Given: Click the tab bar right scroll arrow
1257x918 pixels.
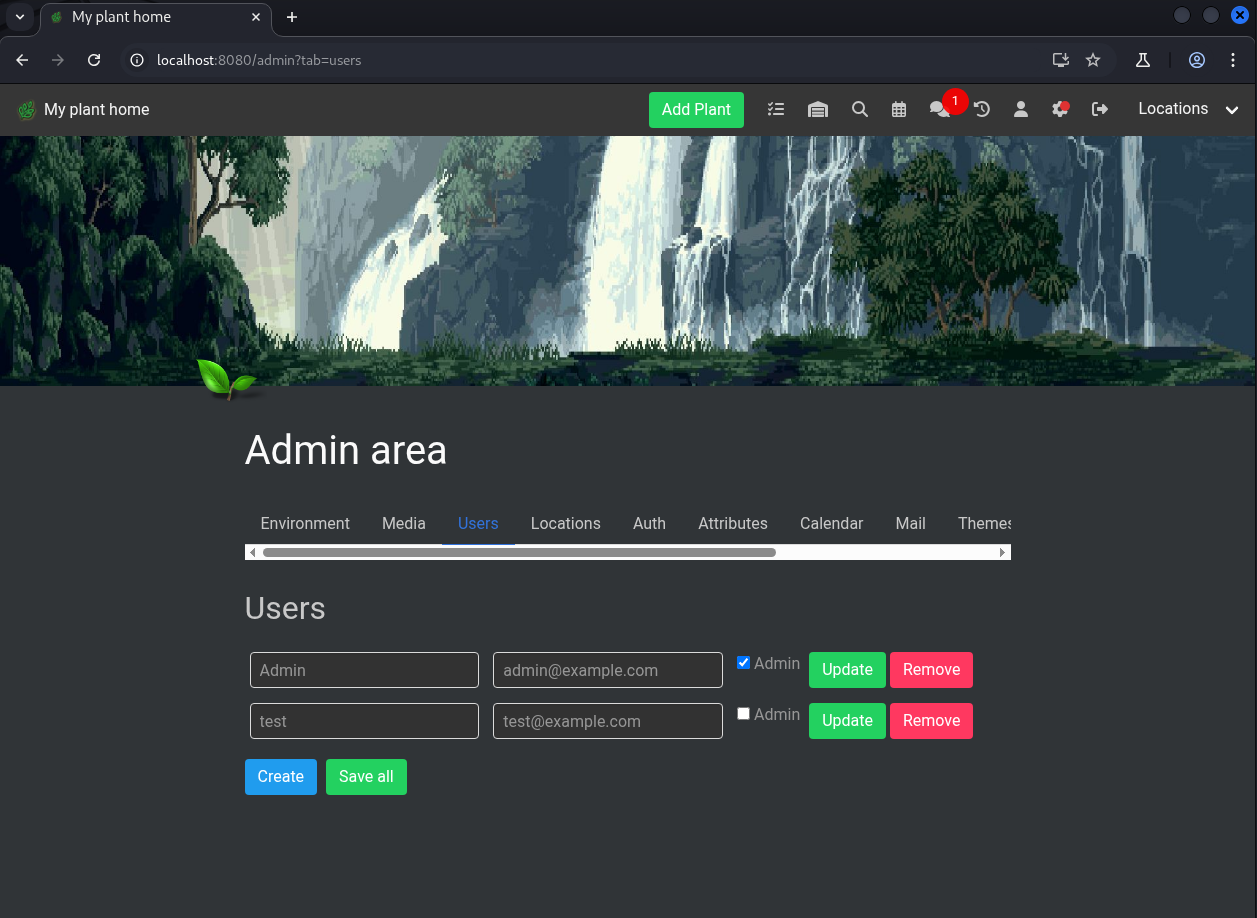Looking at the screenshot, I should pyautogui.click(x=1002, y=552).
